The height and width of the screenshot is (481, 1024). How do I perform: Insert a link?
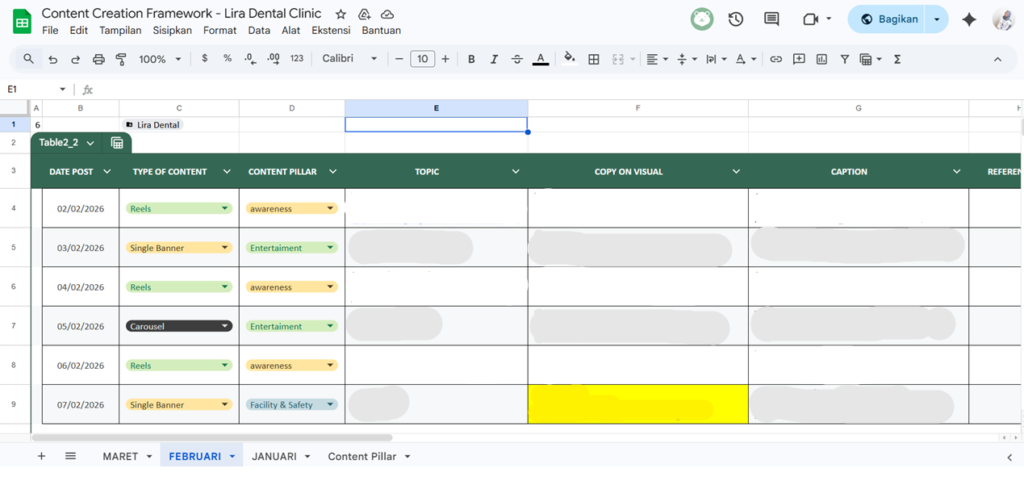(x=776, y=59)
